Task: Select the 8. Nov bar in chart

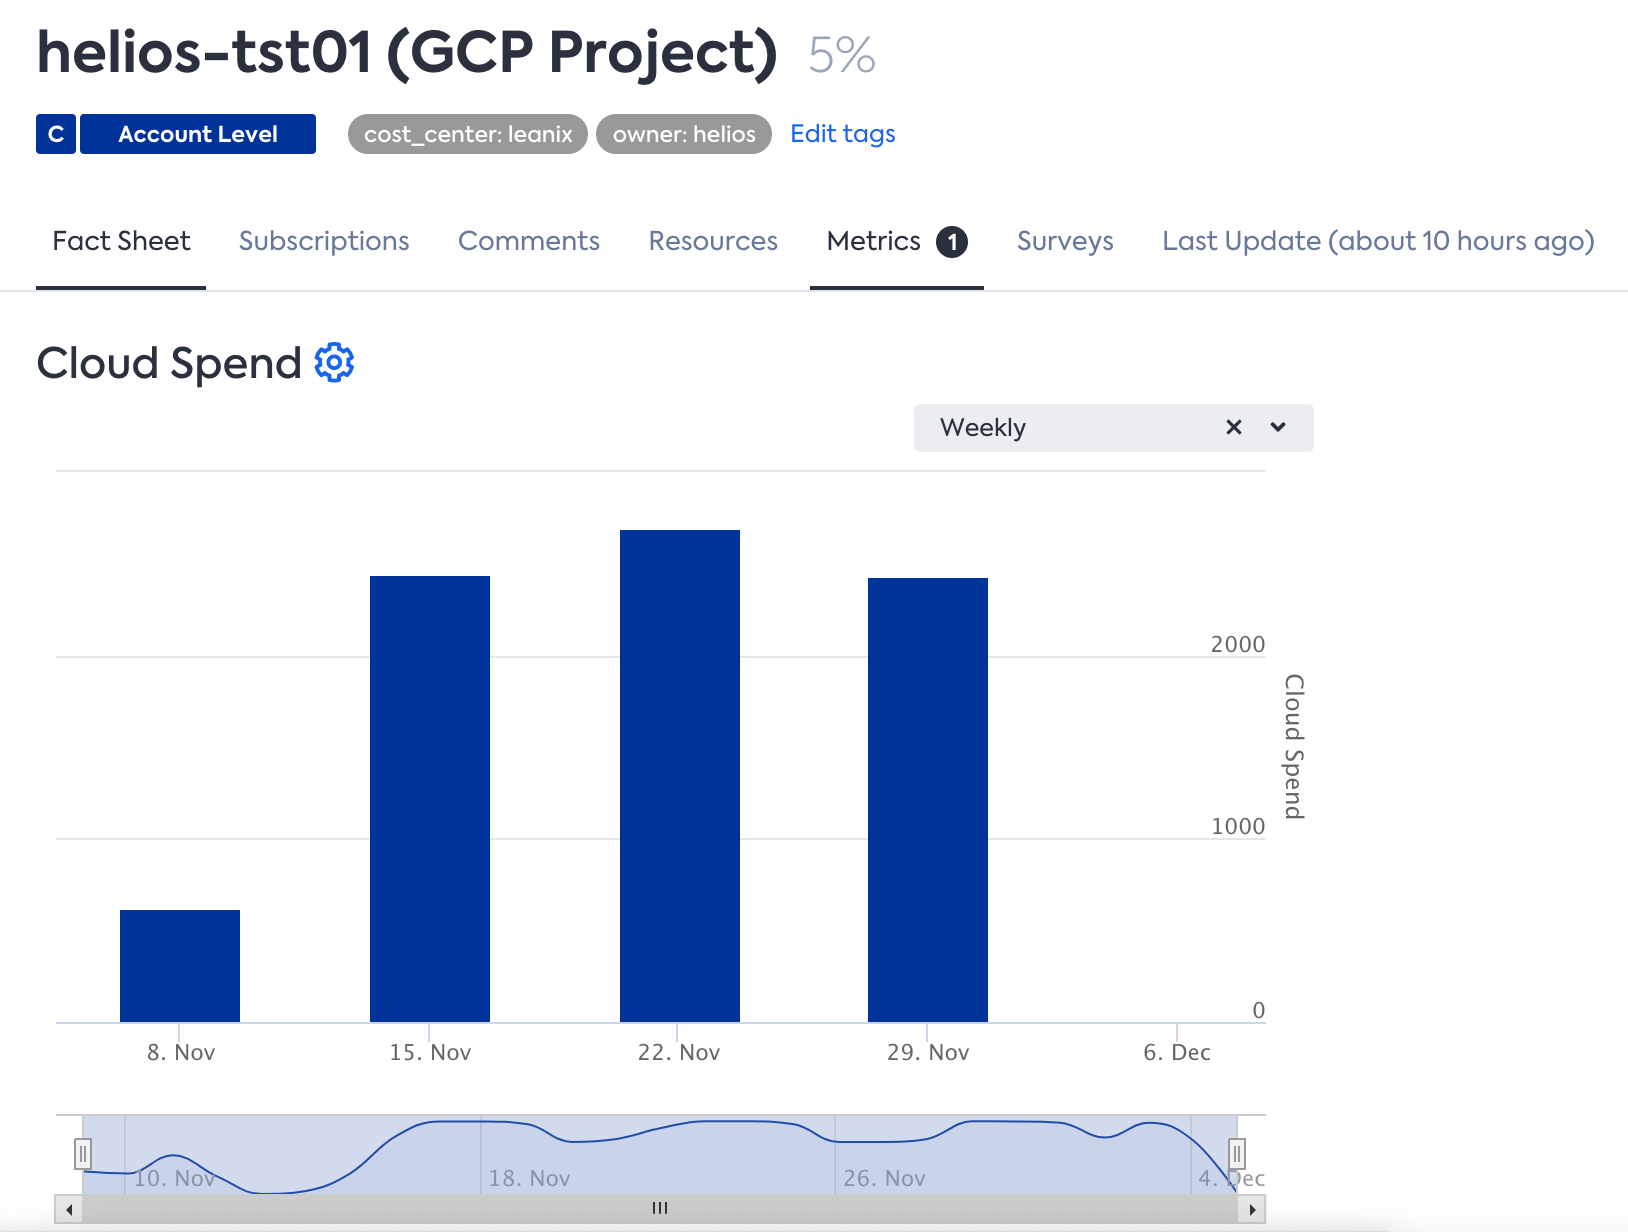Action: pyautogui.click(x=180, y=966)
